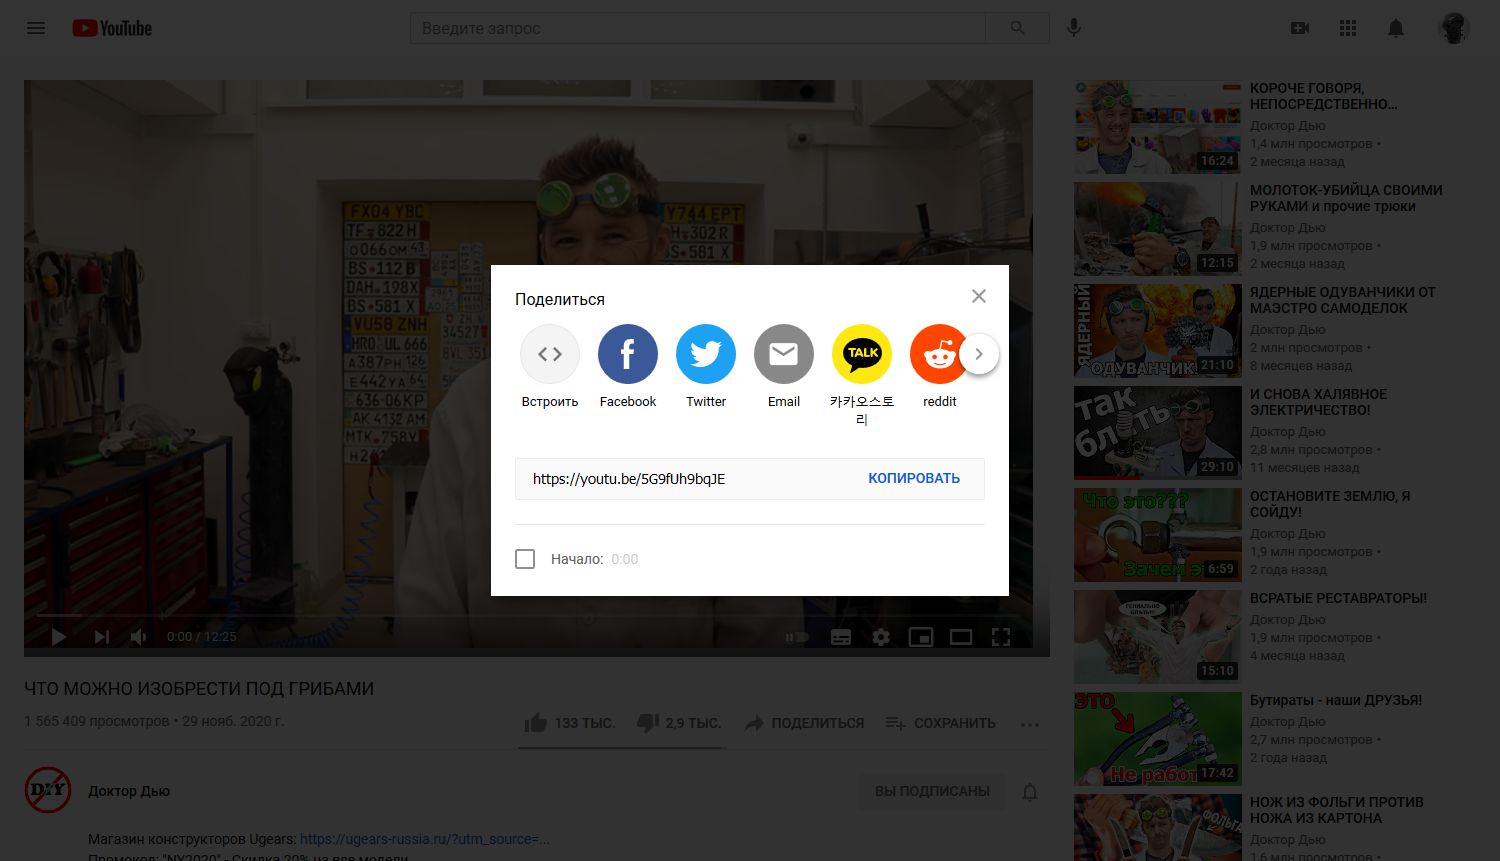Viewport: 1500px width, 861px height.
Task: Save the video with СОХРАНИТЬ
Action: [x=941, y=723]
